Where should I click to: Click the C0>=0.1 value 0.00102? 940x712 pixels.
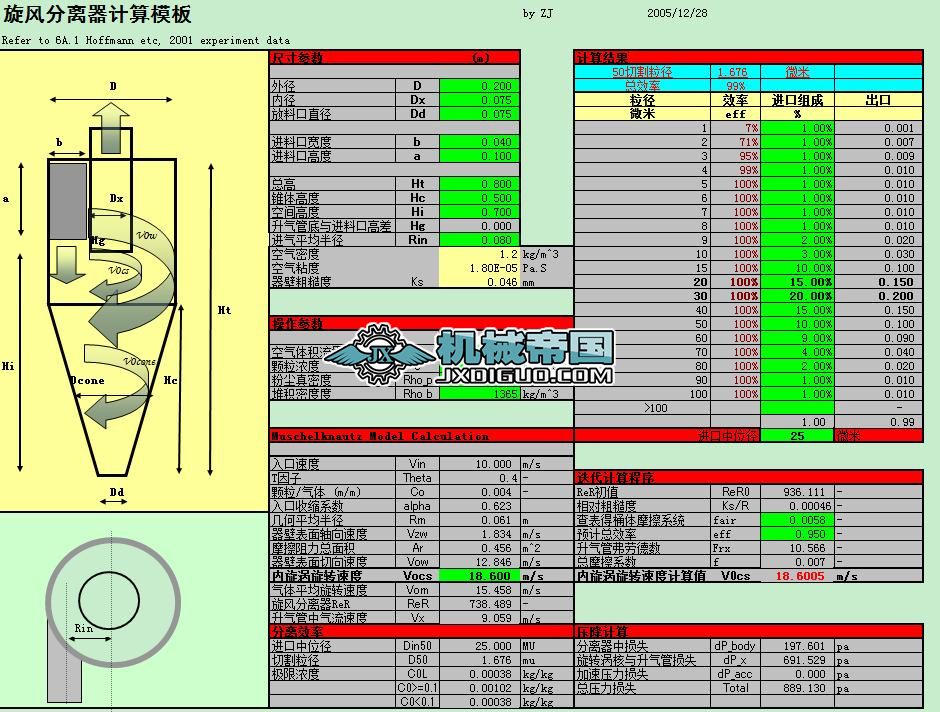tap(479, 688)
